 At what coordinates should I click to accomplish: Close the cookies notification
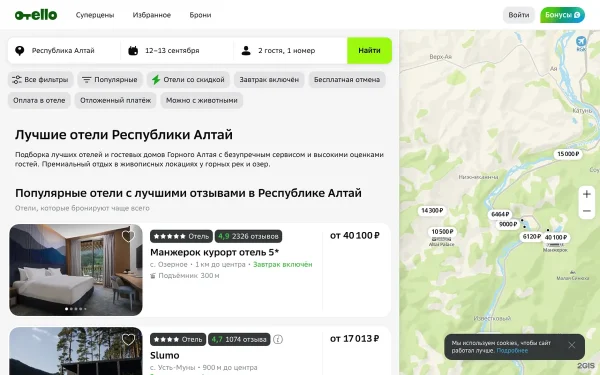pyautogui.click(x=572, y=345)
